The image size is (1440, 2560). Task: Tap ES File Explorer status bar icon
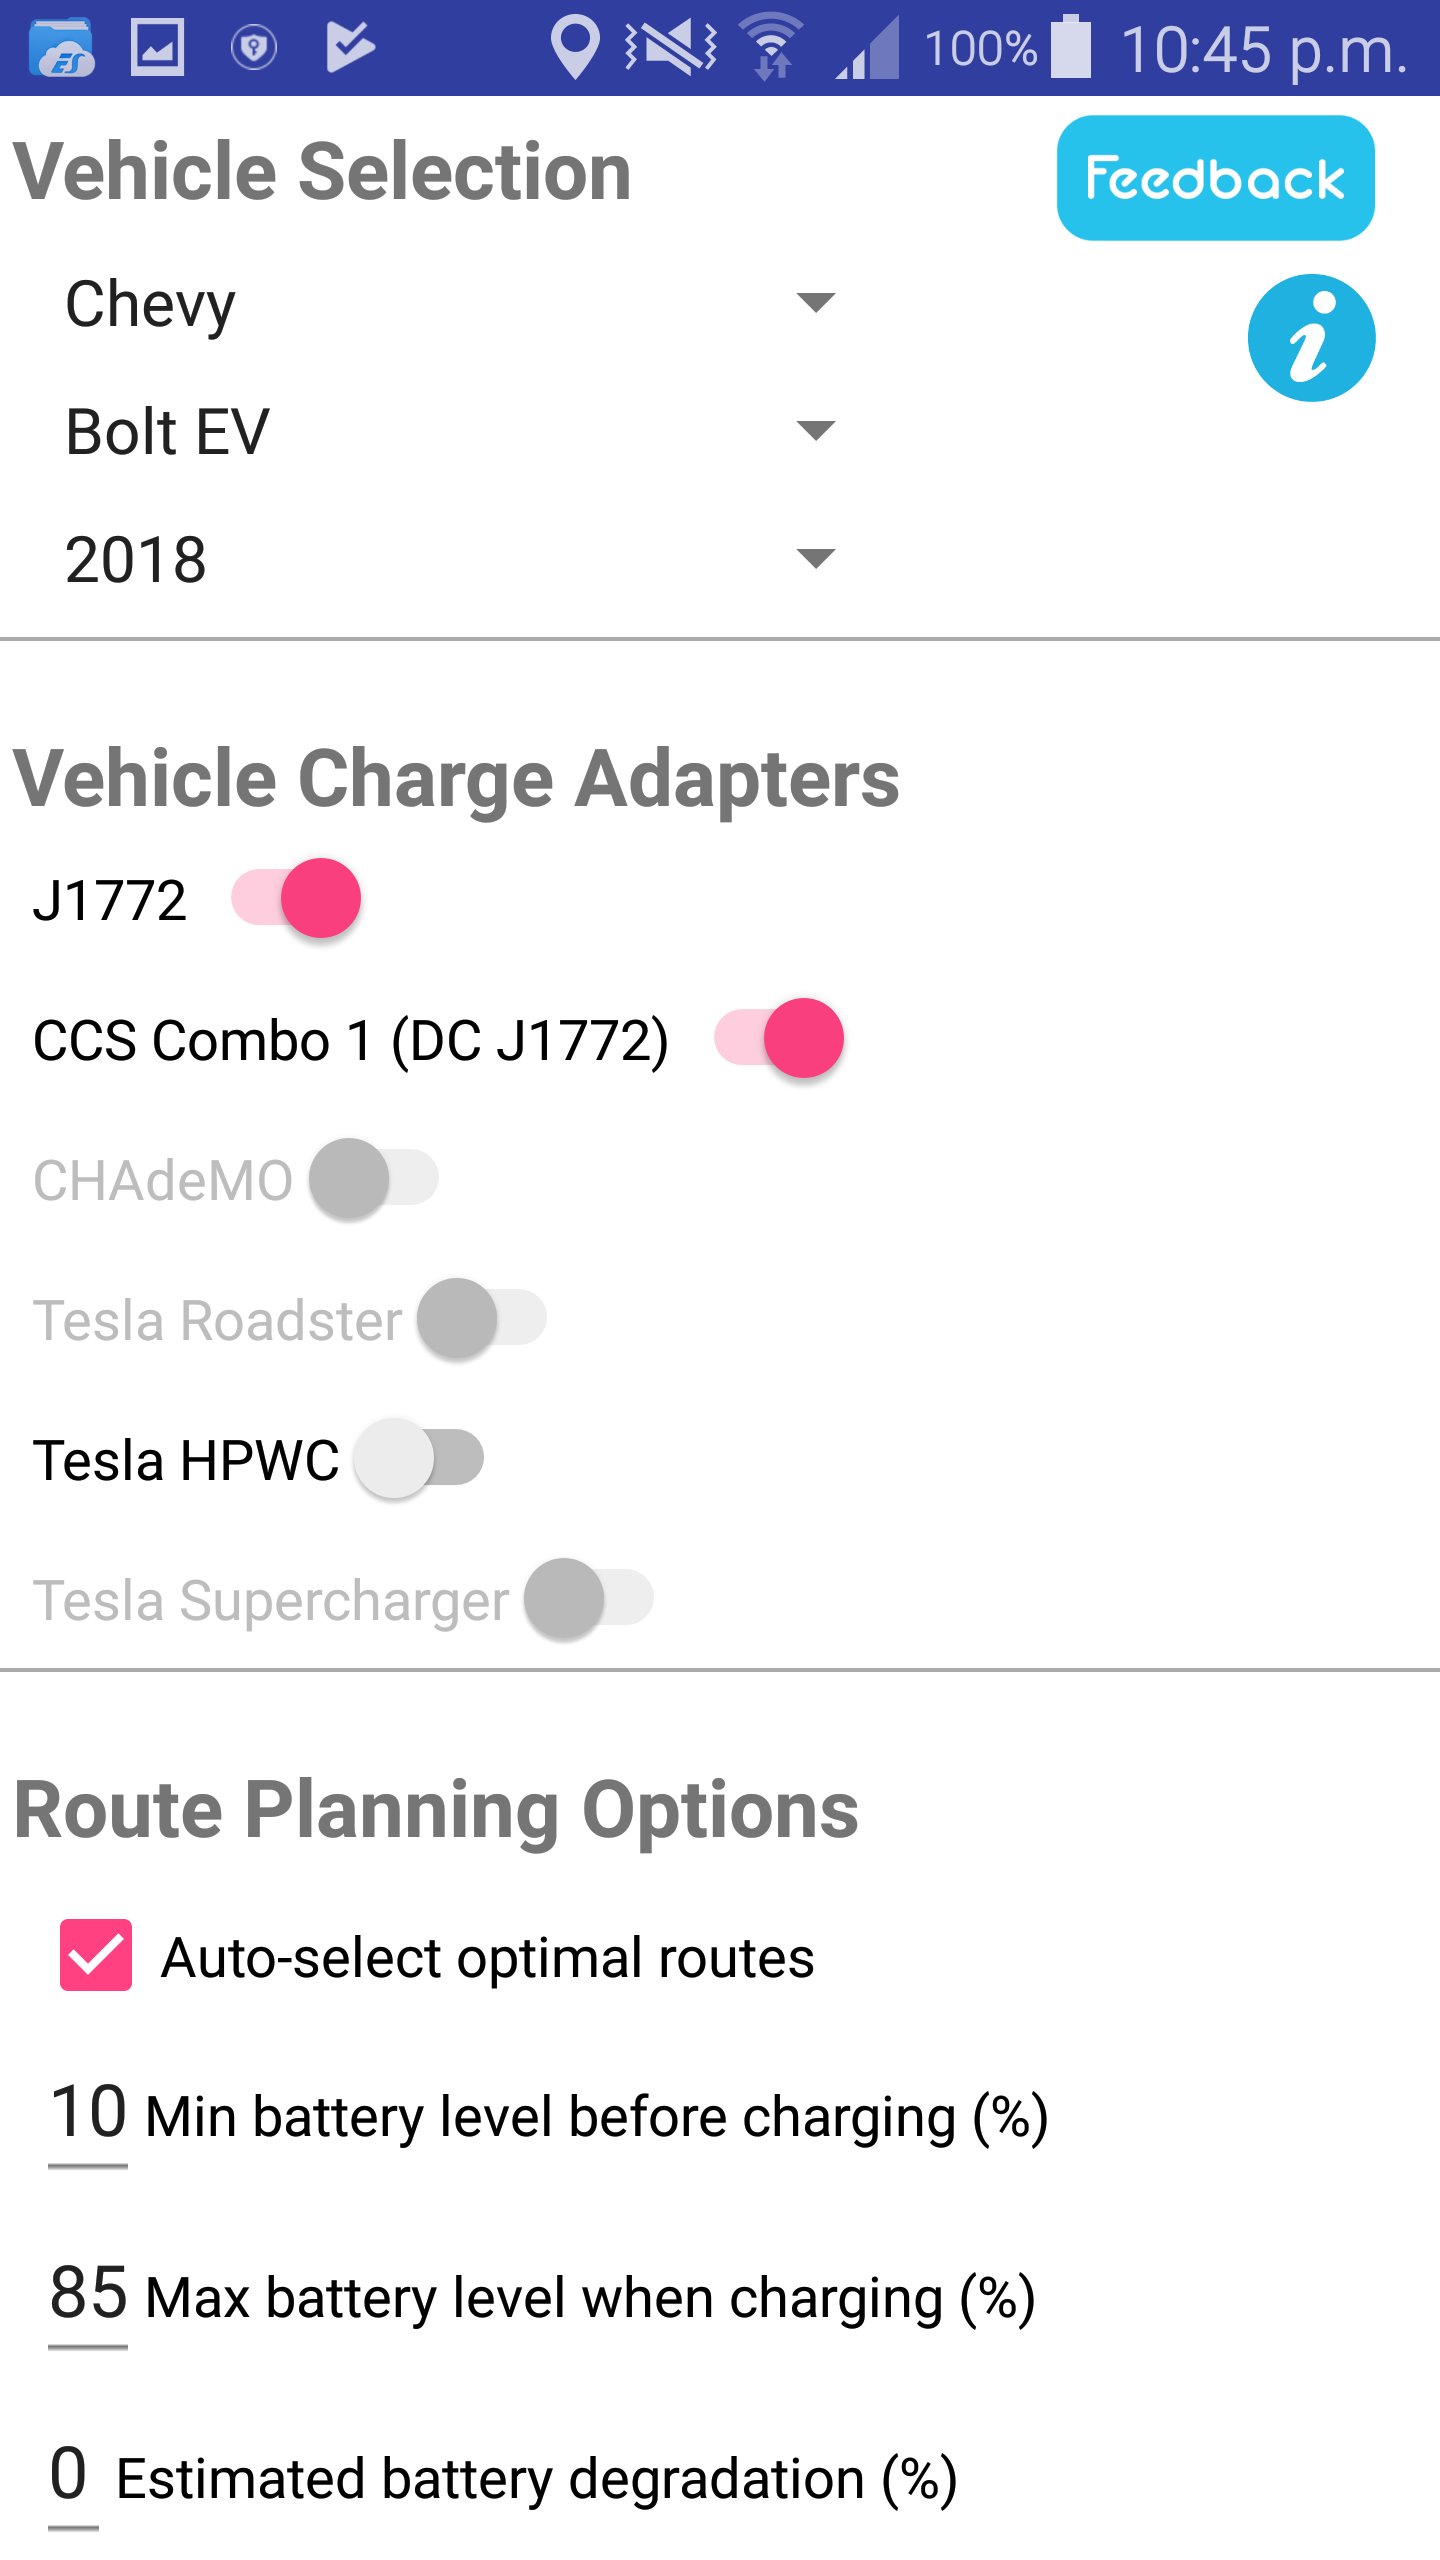click(62, 48)
